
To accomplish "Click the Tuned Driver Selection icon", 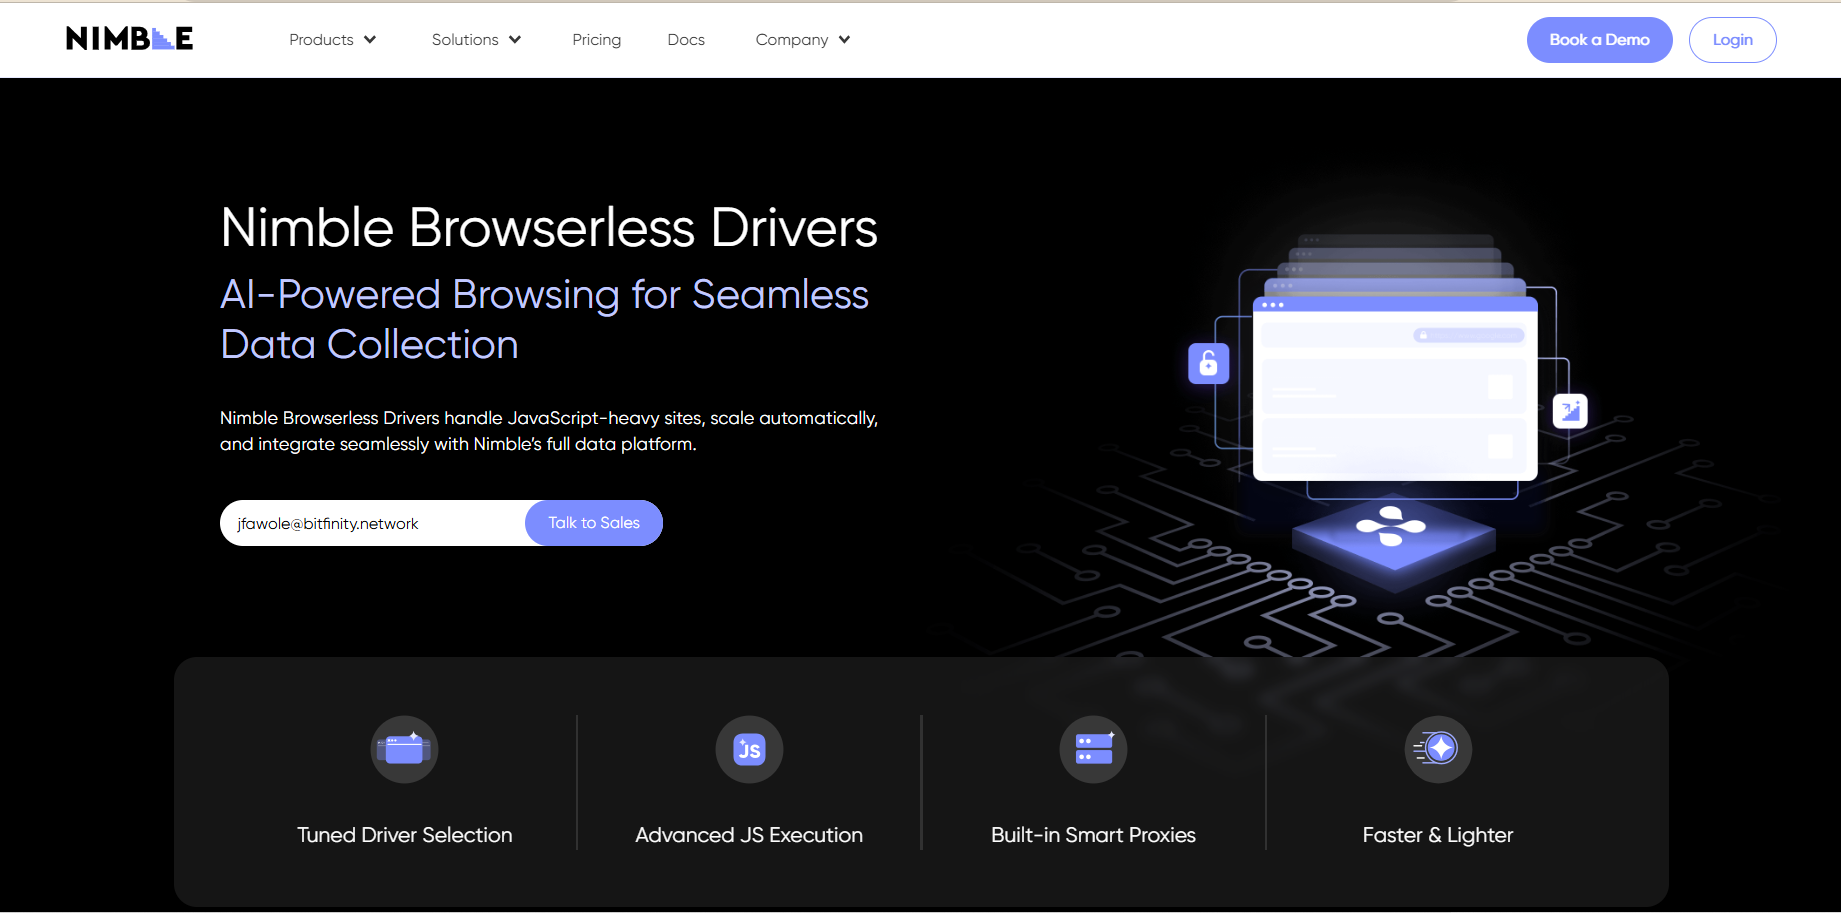I will tap(404, 749).
